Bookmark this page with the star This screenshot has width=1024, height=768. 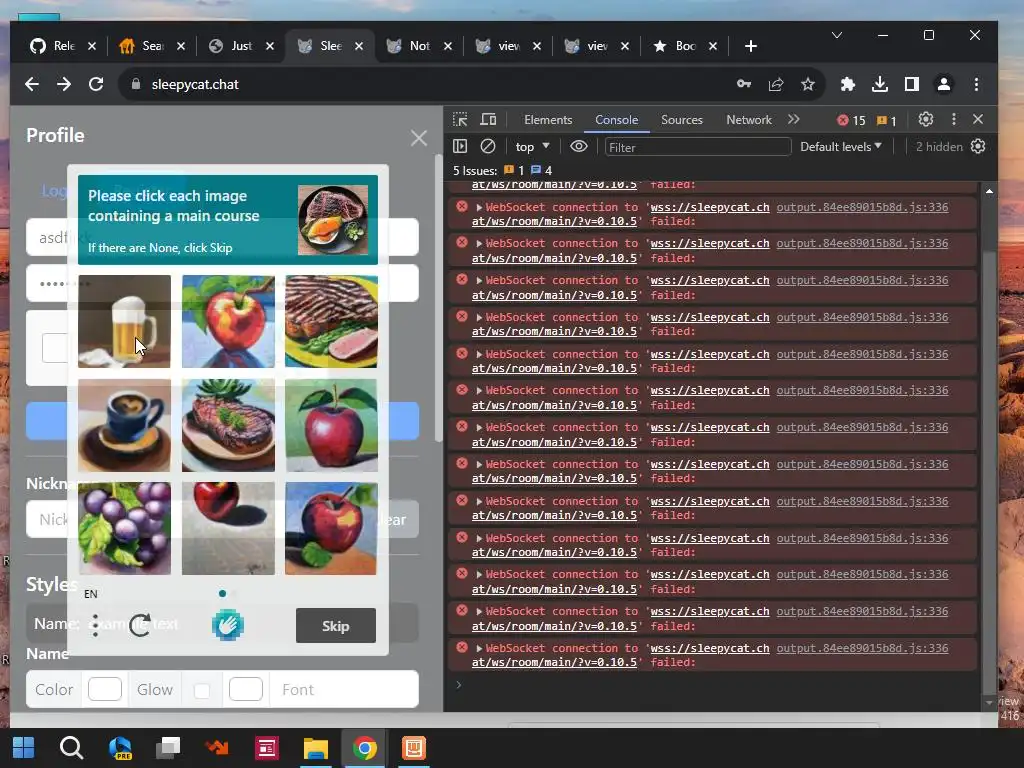[x=808, y=84]
